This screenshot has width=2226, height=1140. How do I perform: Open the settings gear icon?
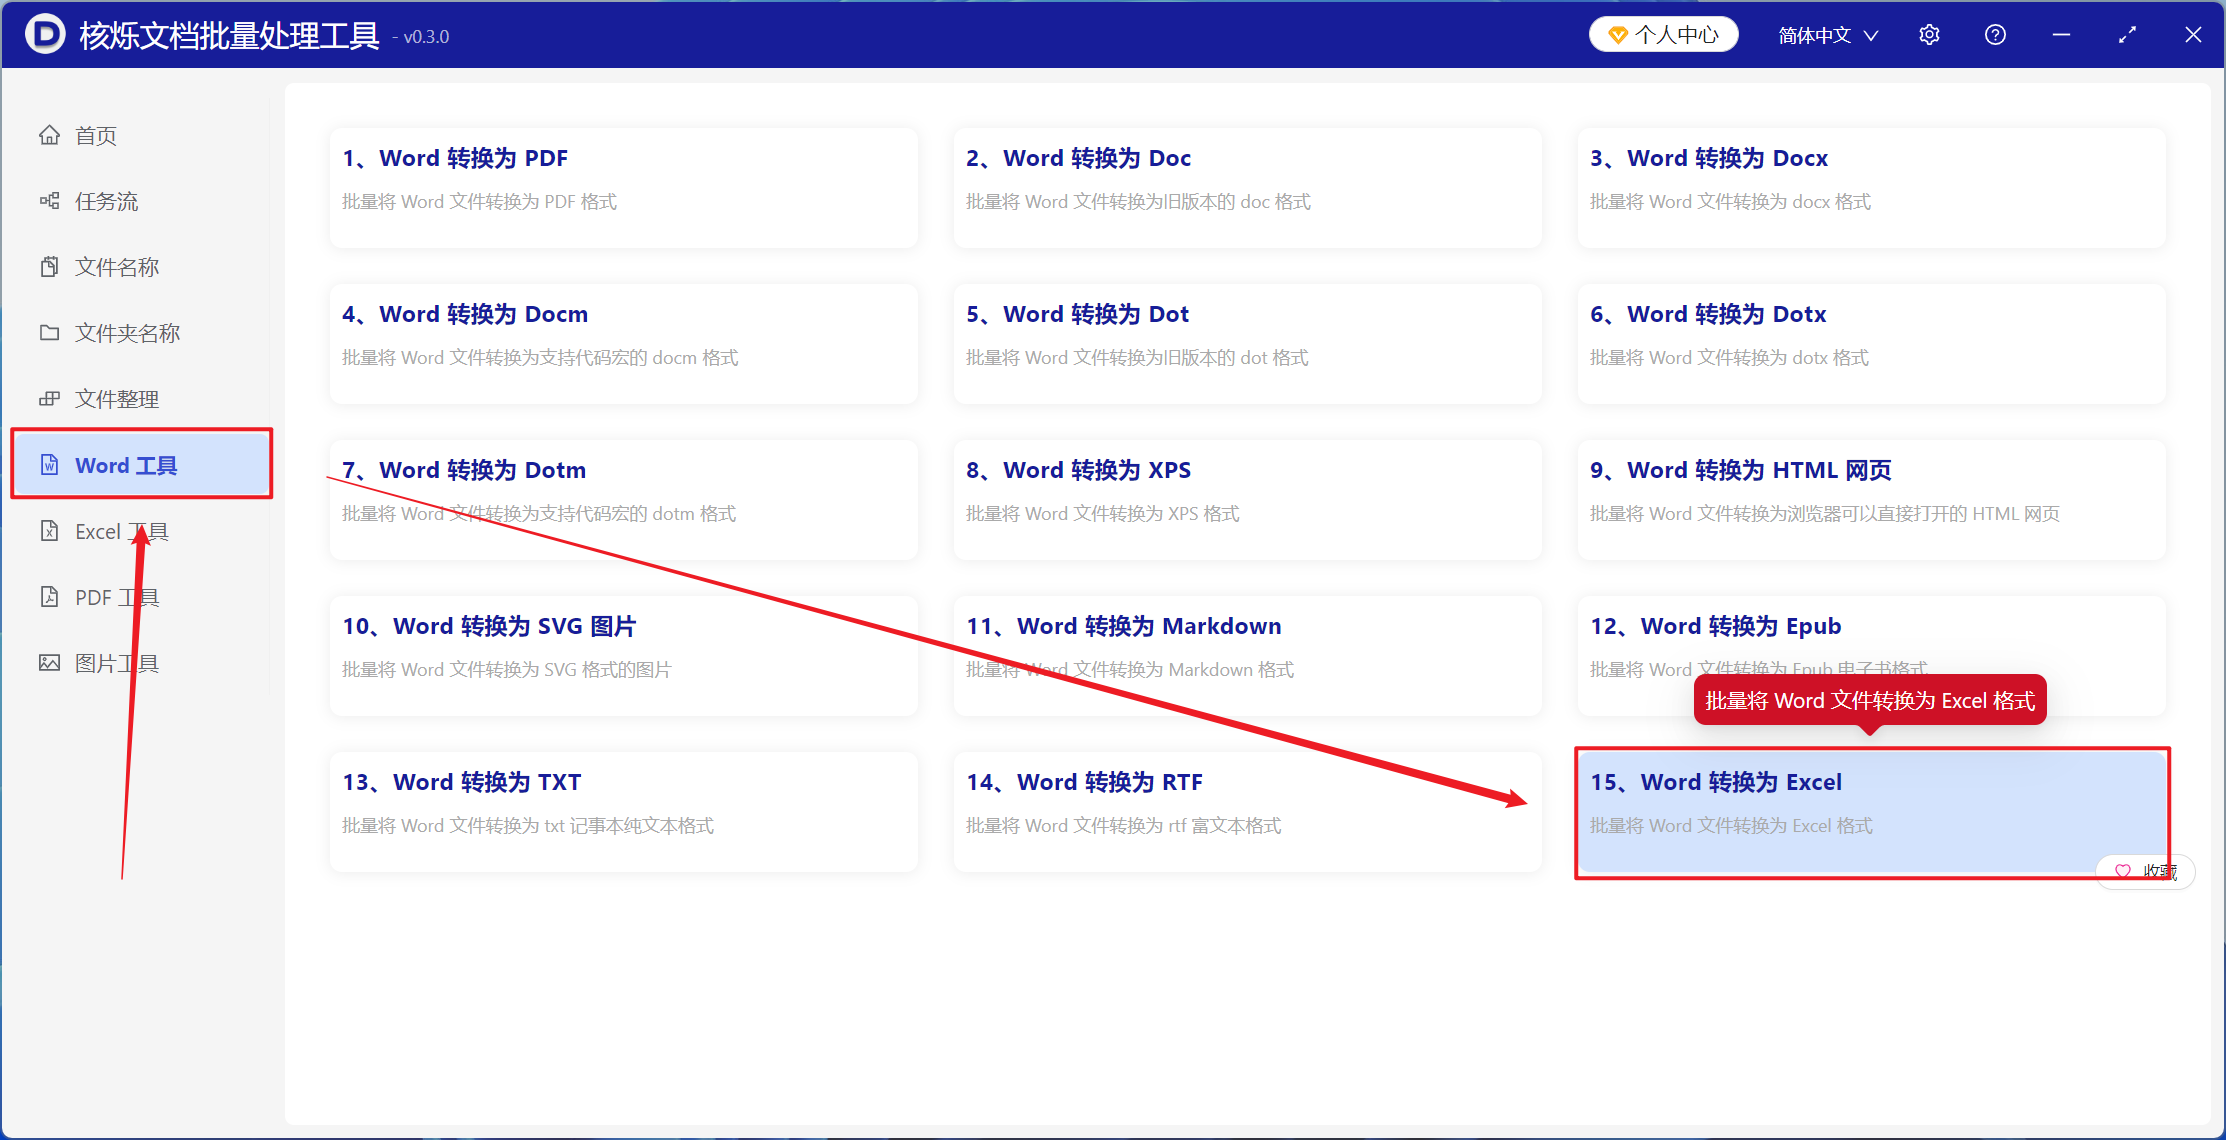click(x=1929, y=35)
